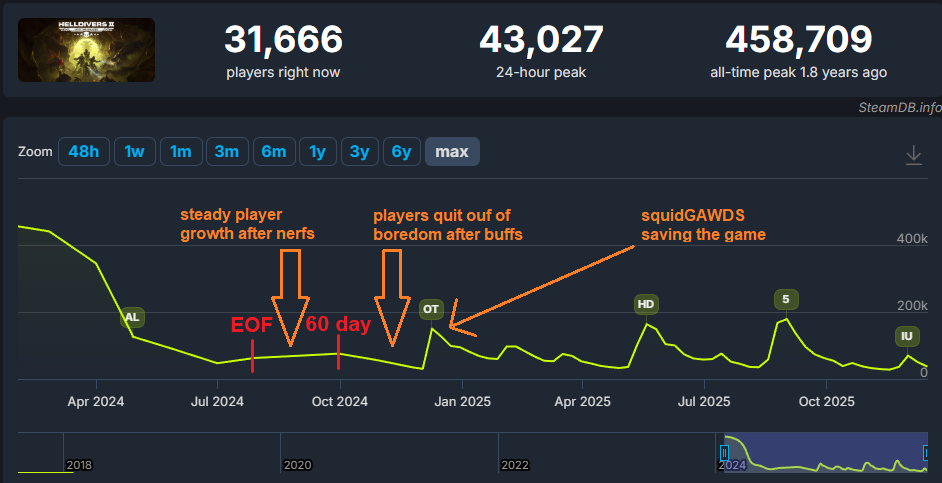The height and width of the screenshot is (483, 942).
Task: Click the AL event marker on chart
Action: pyautogui.click(x=132, y=317)
